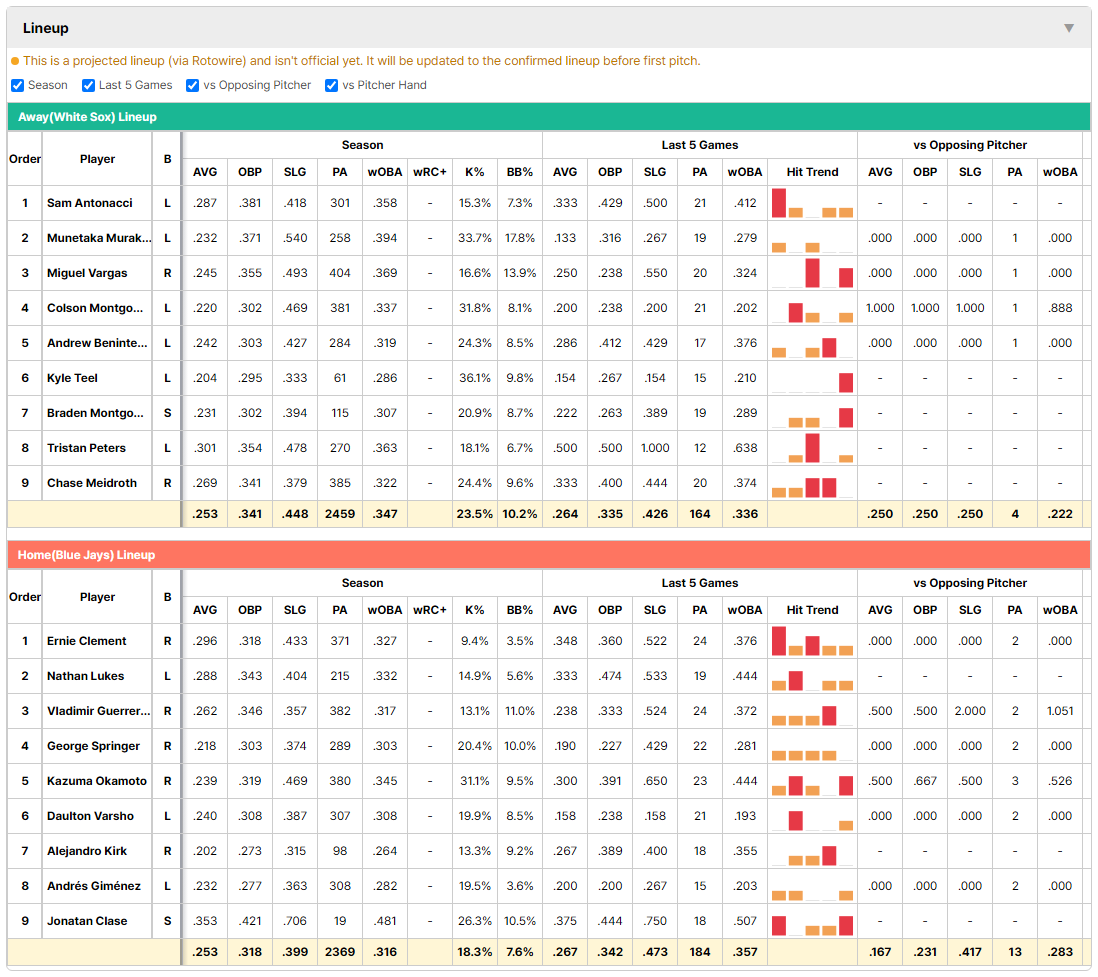The image size is (1098, 977).
Task: Click Tristan Peters hit trend chart
Action: (812, 448)
